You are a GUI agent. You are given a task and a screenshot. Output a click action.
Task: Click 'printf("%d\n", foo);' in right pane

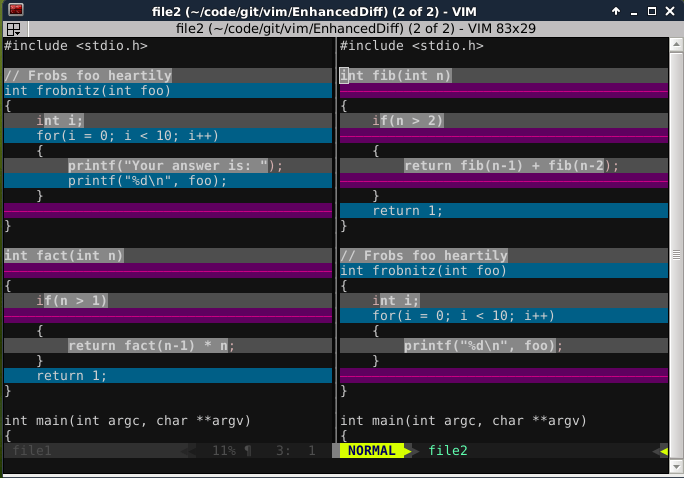point(483,346)
